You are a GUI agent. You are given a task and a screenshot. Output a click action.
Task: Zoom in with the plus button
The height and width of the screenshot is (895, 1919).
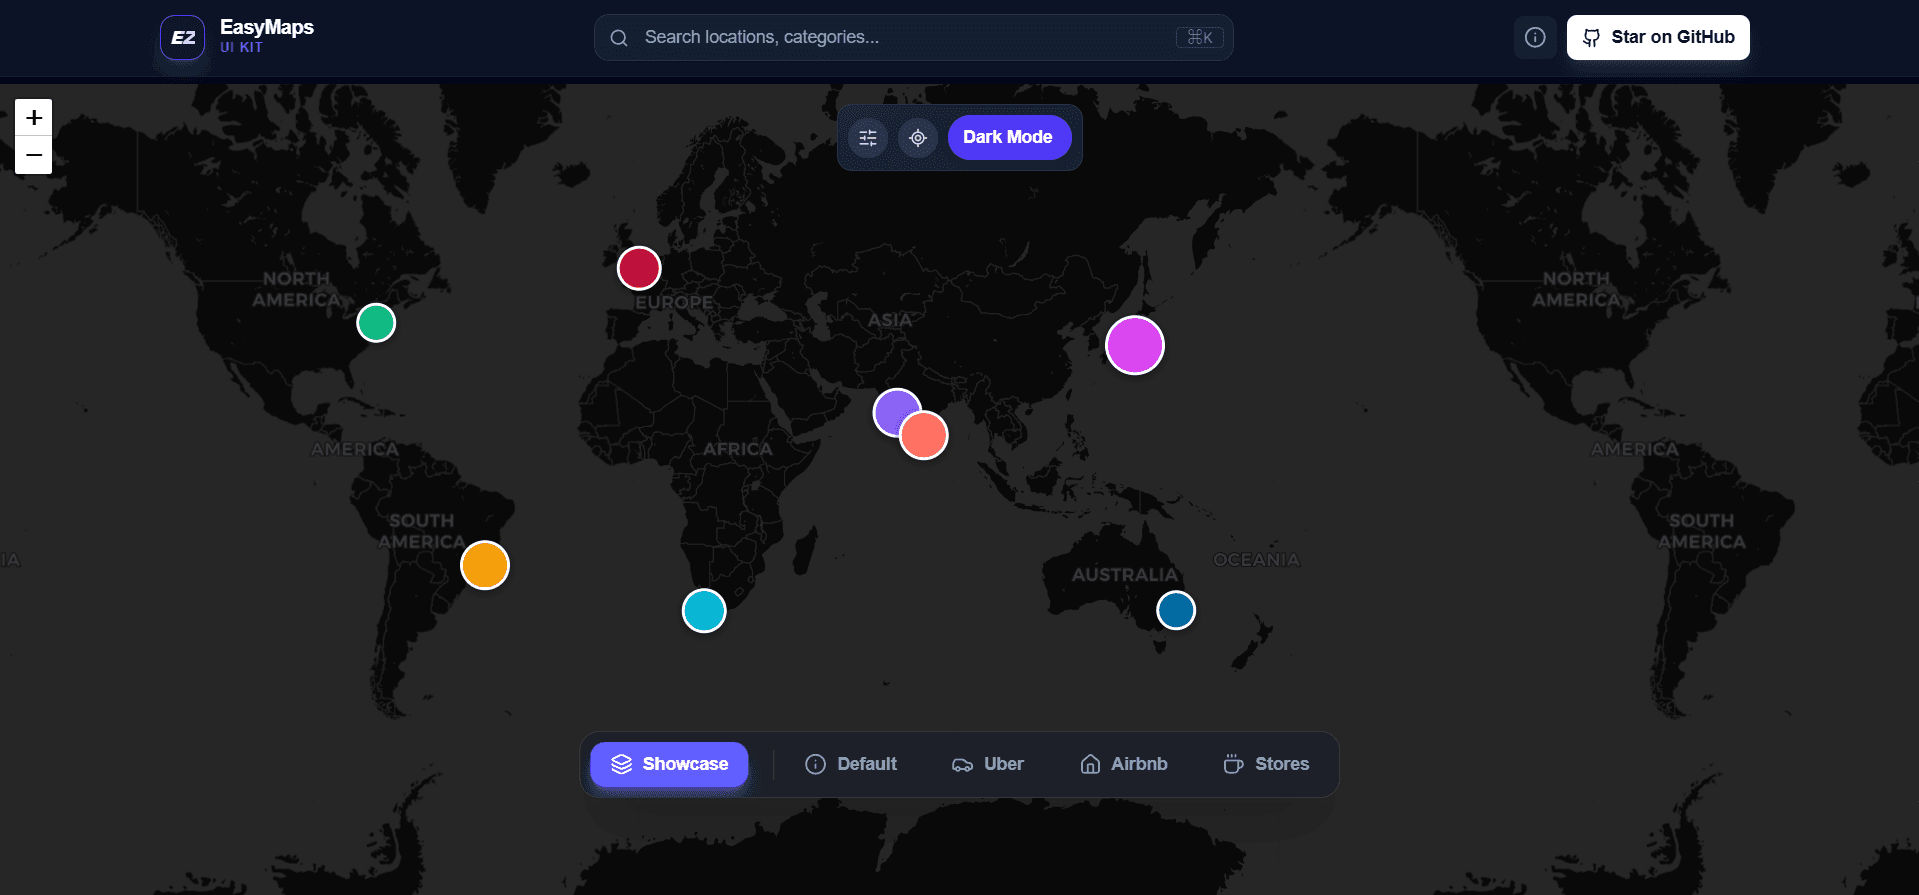34,118
